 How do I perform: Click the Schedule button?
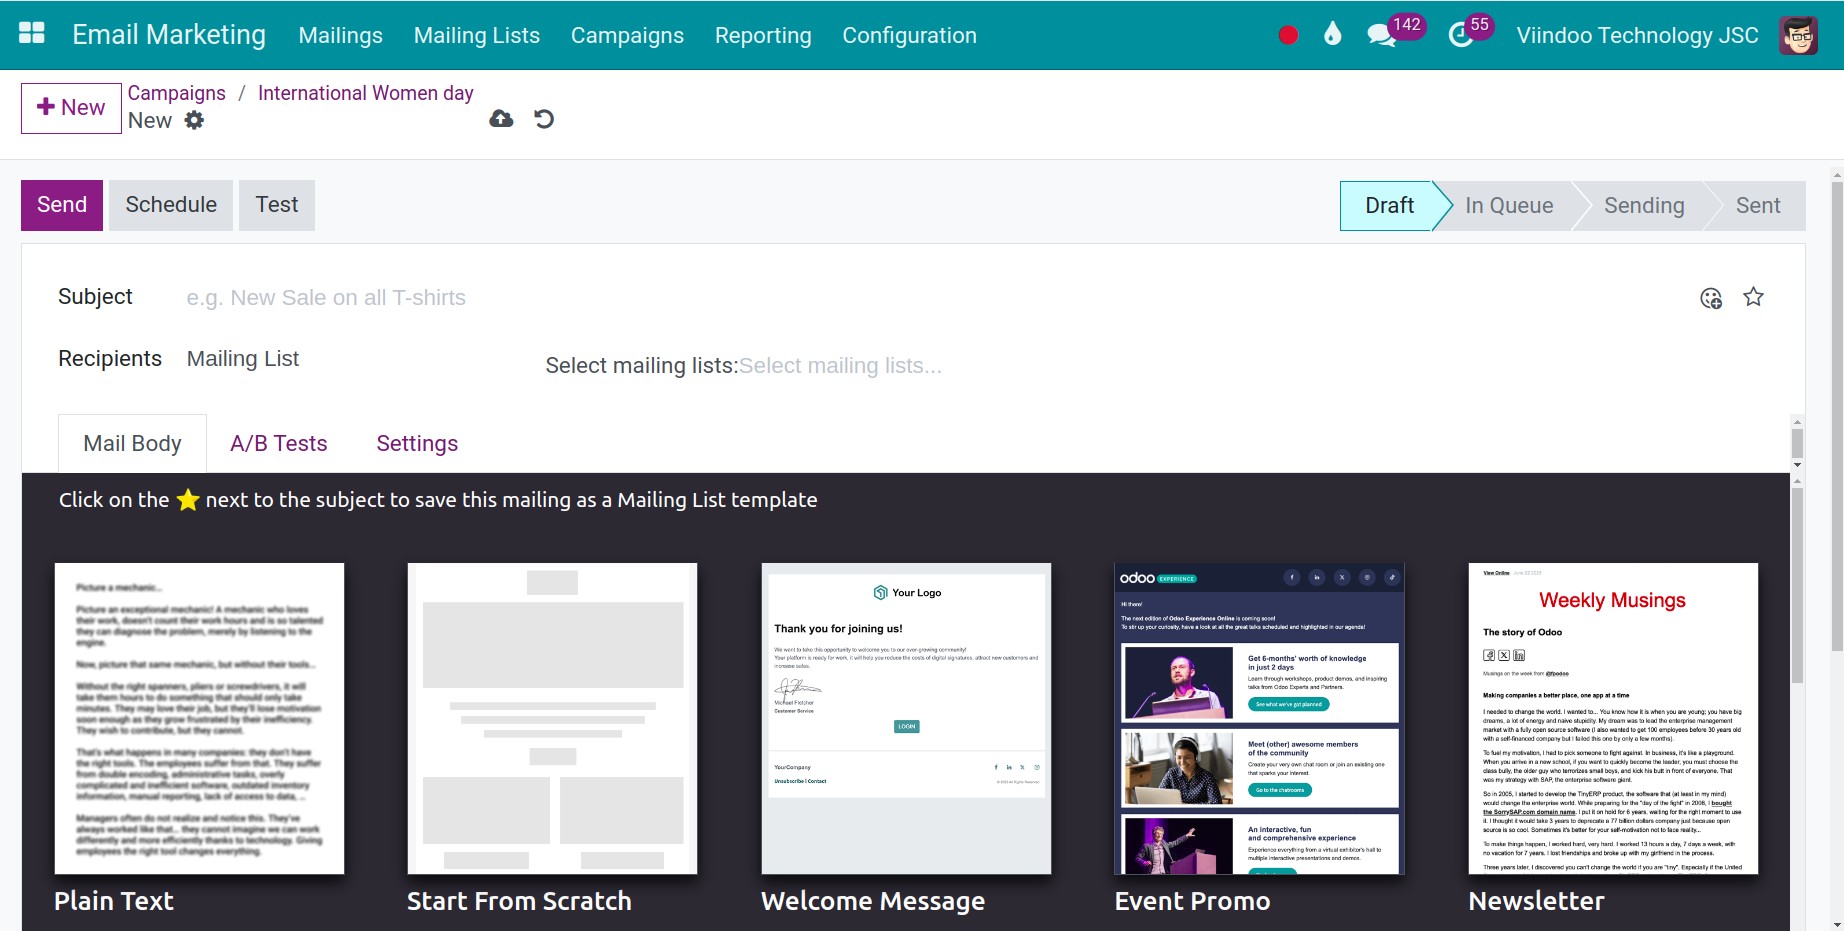171,205
